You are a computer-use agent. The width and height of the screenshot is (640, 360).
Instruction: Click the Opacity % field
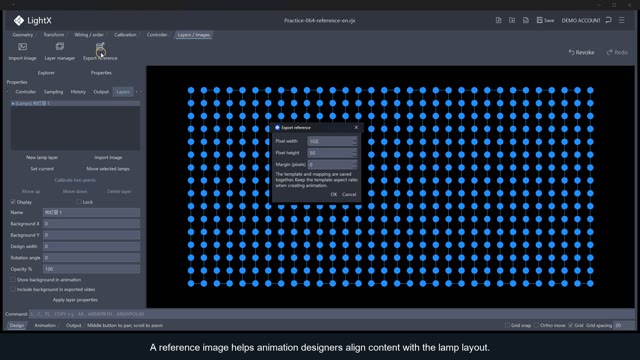click(91, 269)
